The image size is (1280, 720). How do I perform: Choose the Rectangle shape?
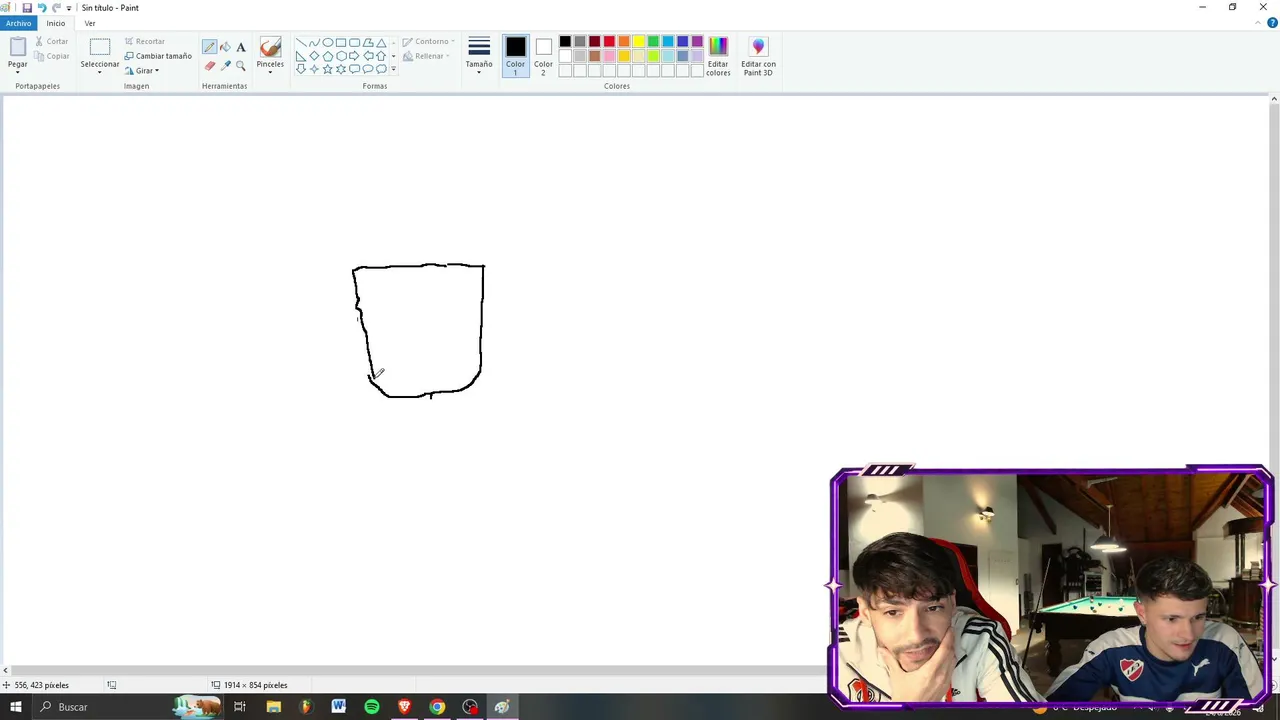[341, 43]
